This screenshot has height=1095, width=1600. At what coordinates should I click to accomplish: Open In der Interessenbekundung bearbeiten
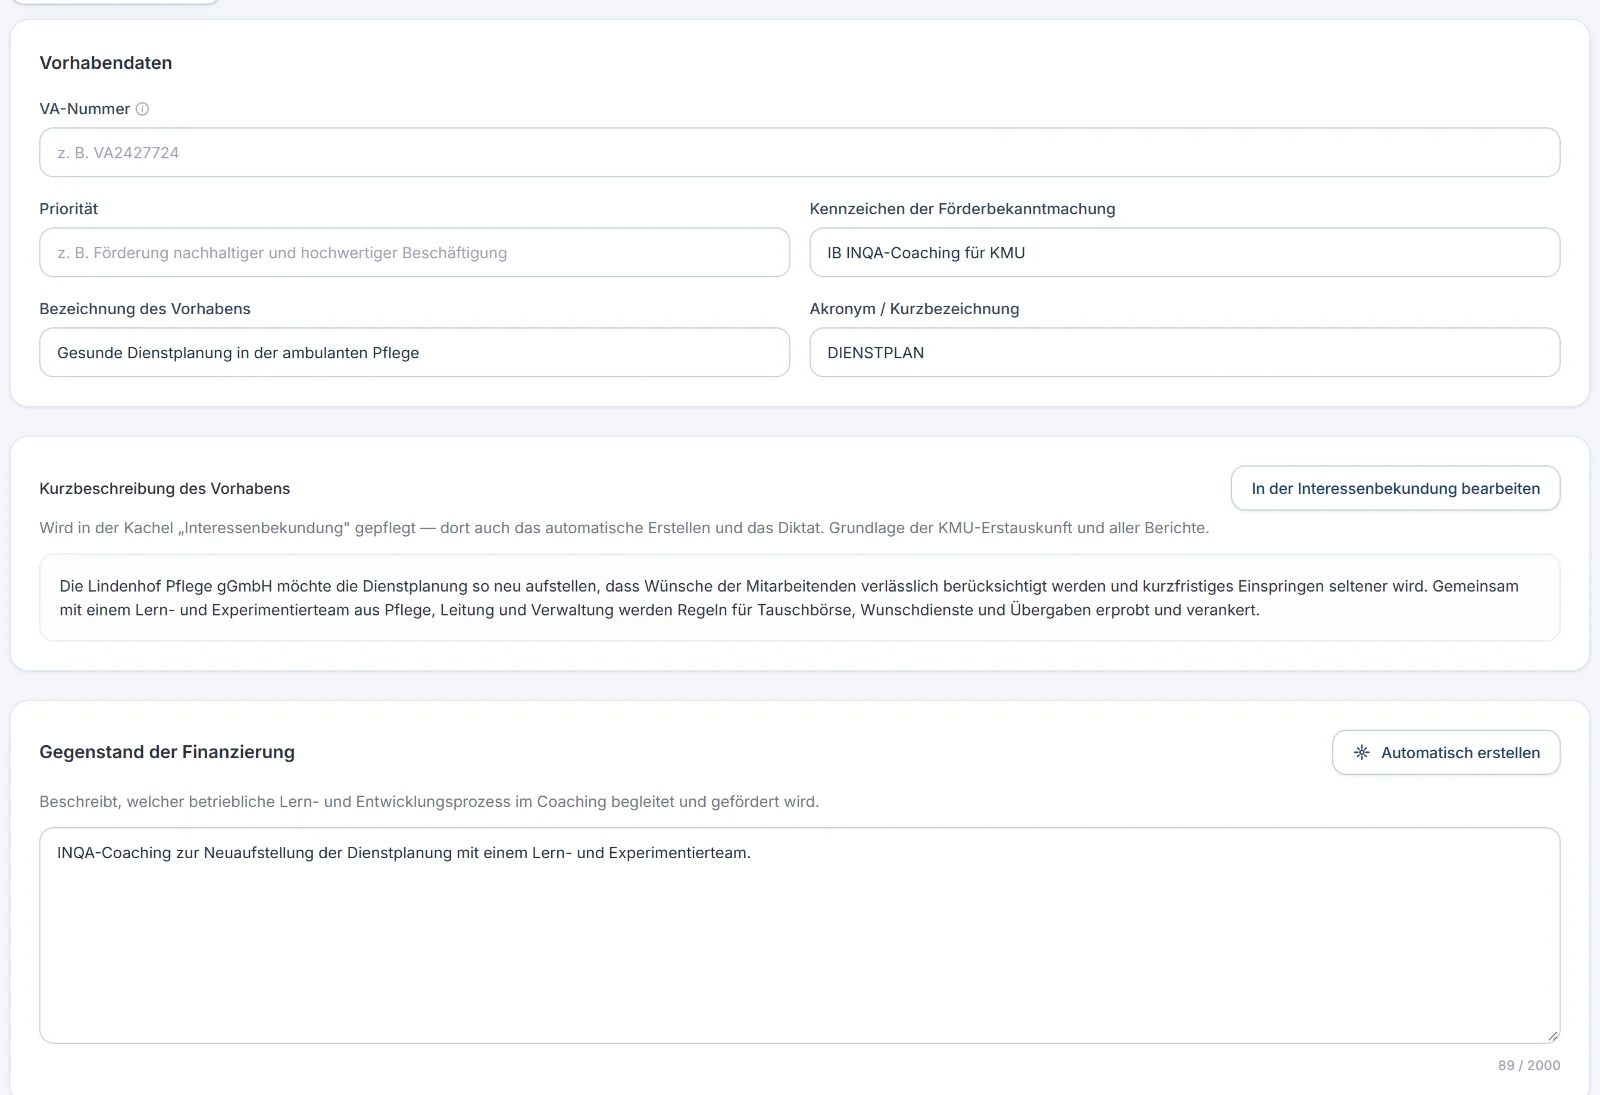click(x=1395, y=488)
